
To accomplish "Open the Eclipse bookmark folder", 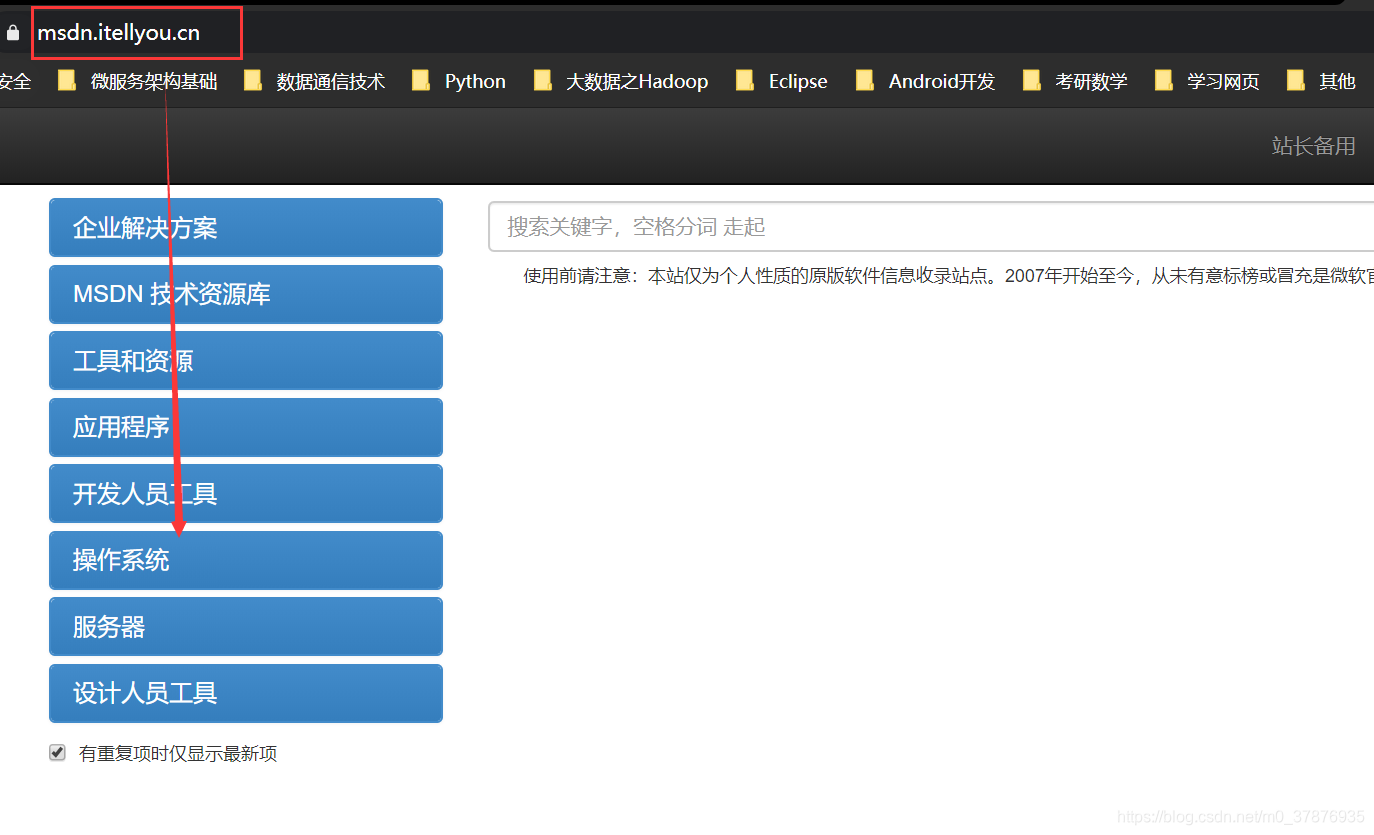I will tap(782, 81).
